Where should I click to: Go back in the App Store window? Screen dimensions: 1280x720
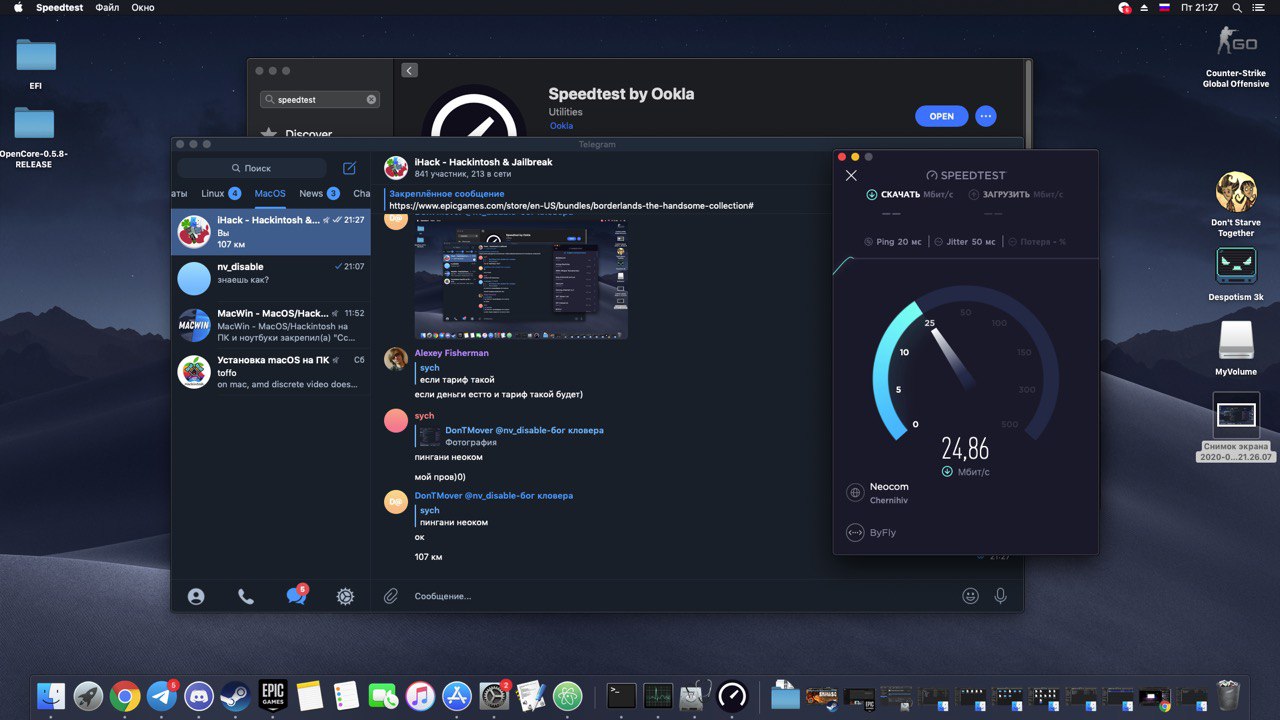(409, 70)
